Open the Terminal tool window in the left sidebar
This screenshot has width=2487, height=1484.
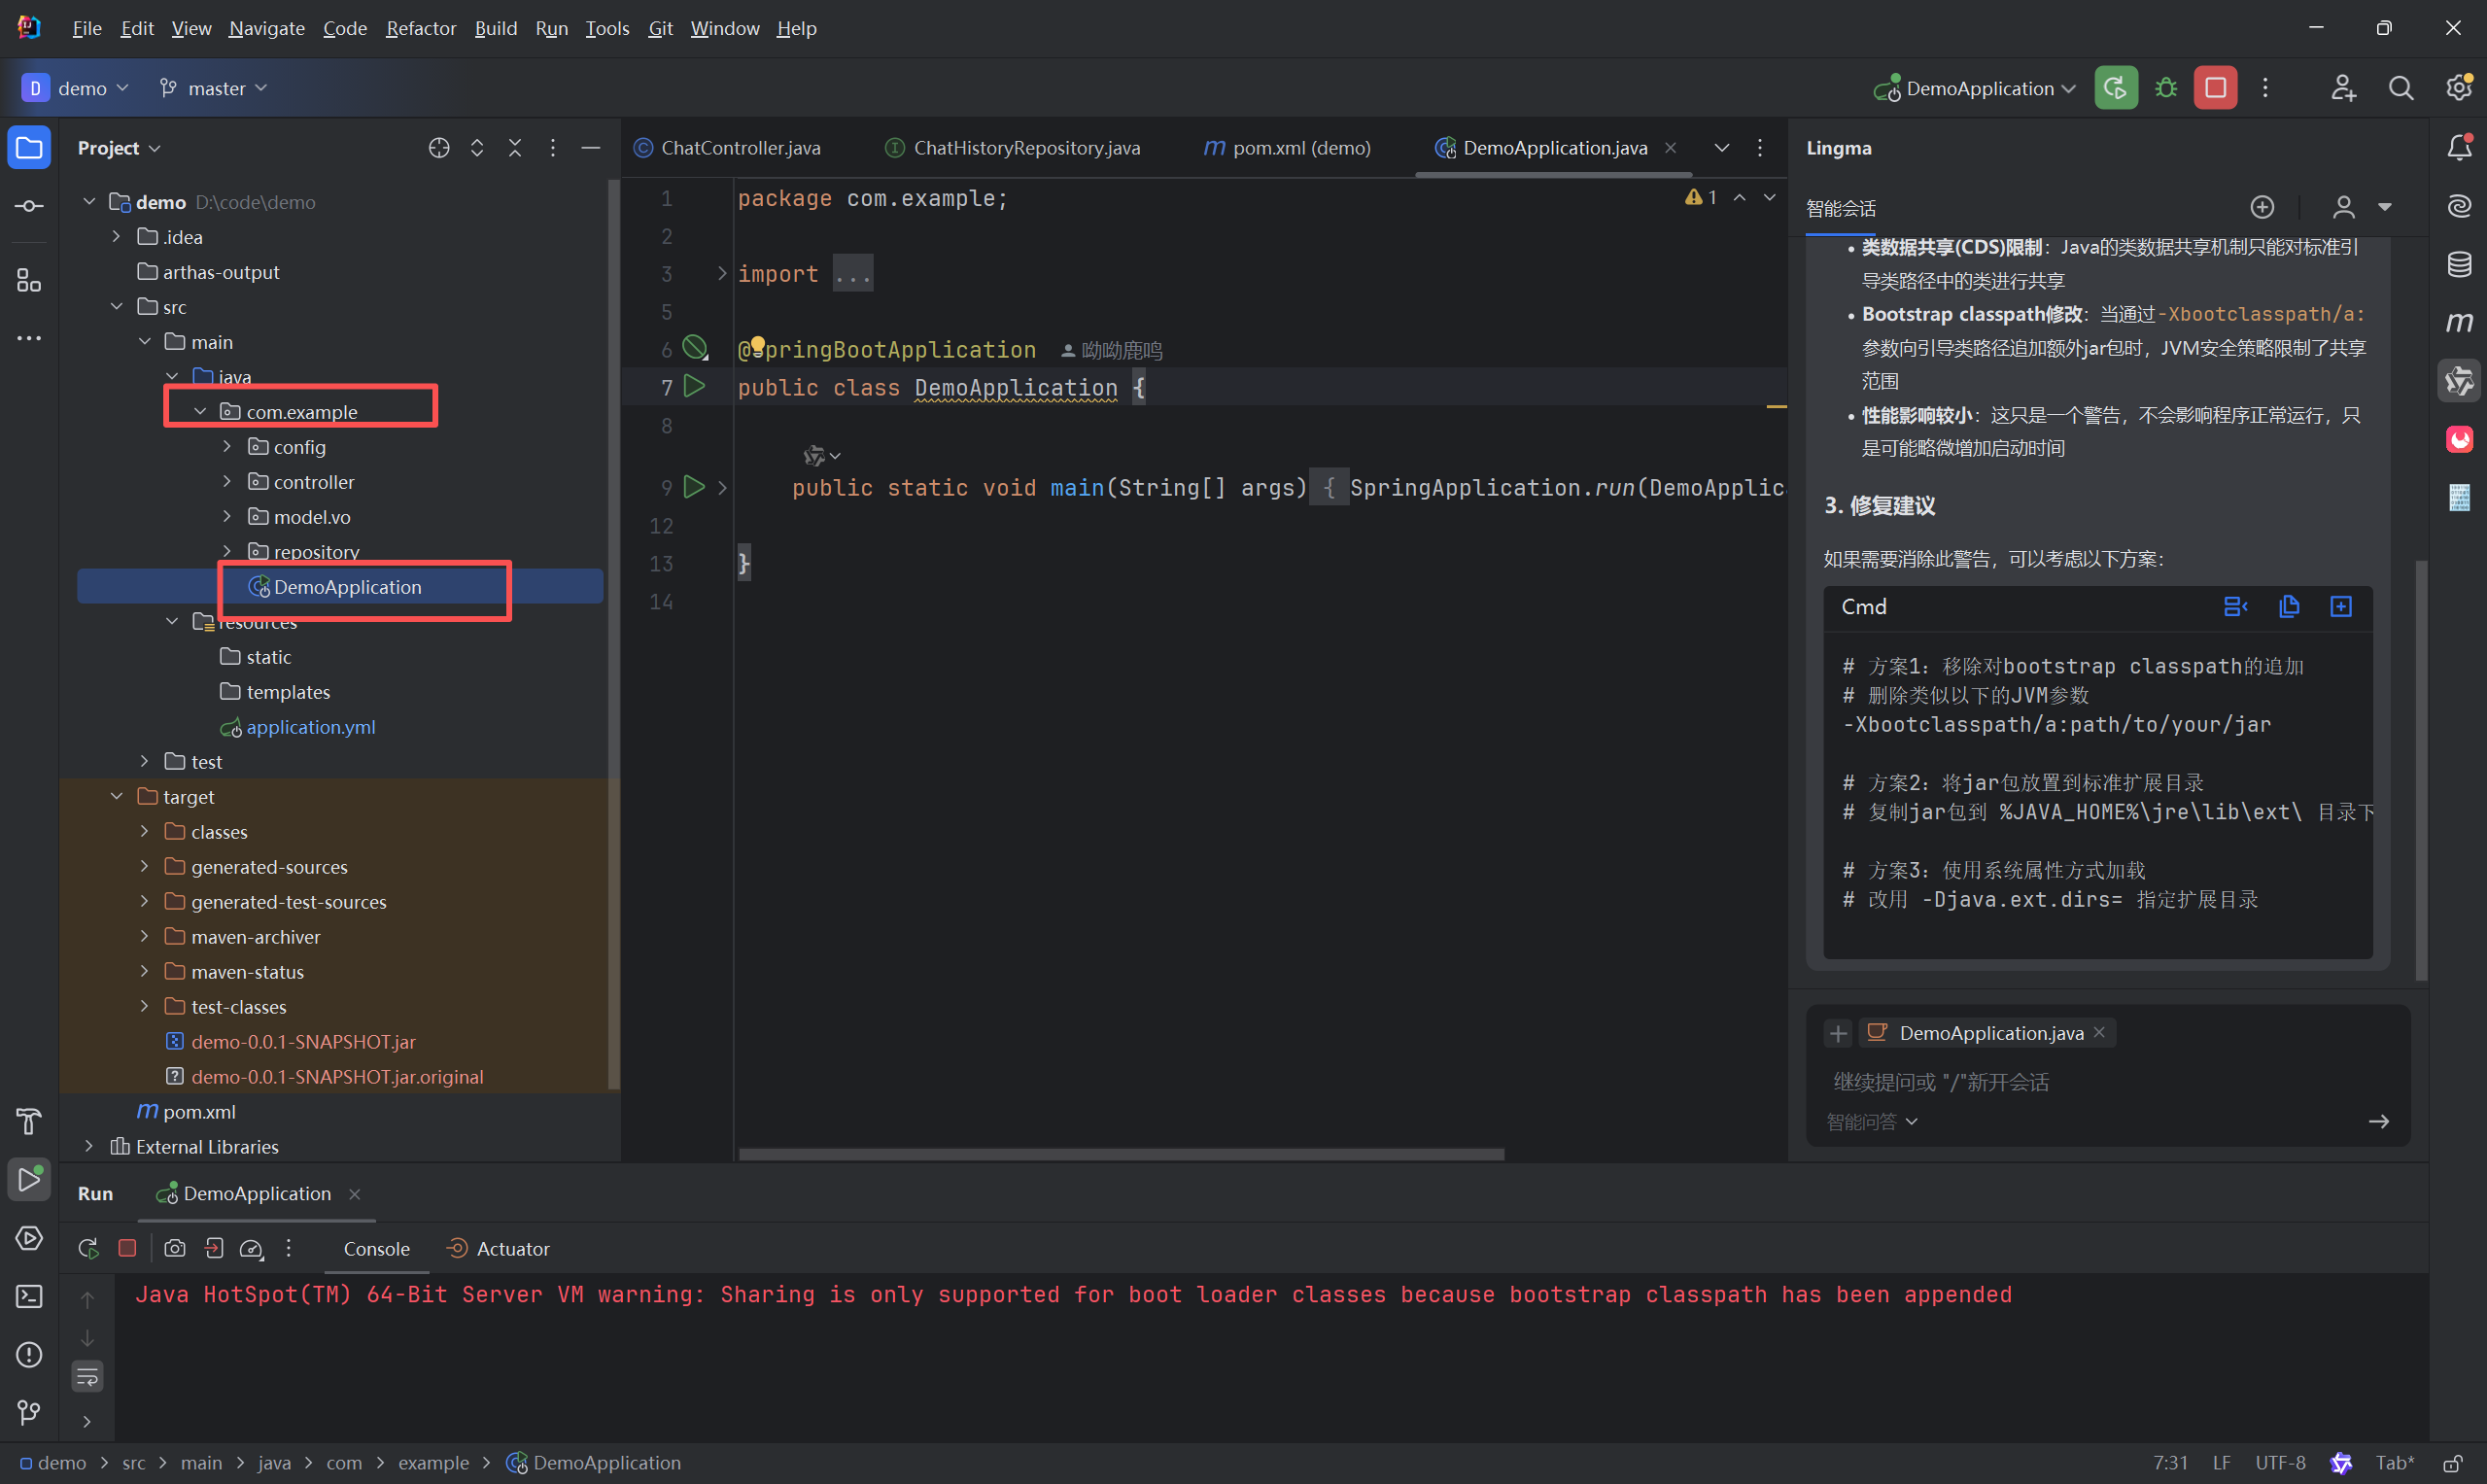[29, 1296]
